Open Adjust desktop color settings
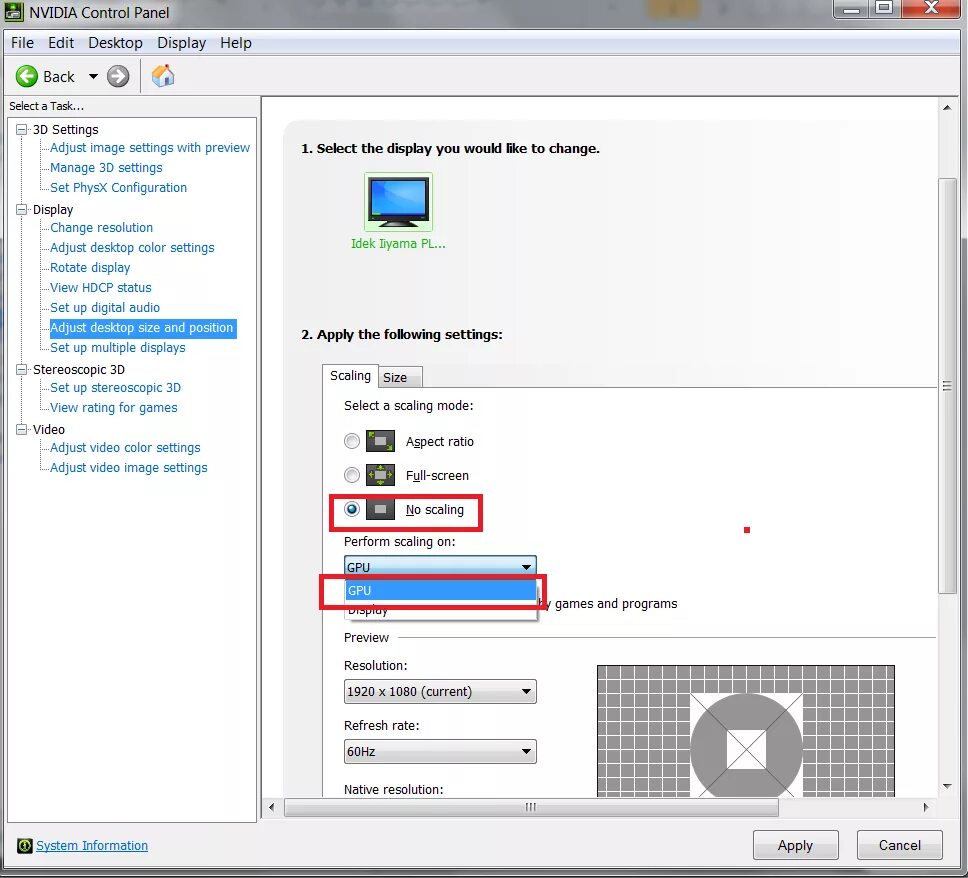This screenshot has width=968, height=878. [x=132, y=247]
